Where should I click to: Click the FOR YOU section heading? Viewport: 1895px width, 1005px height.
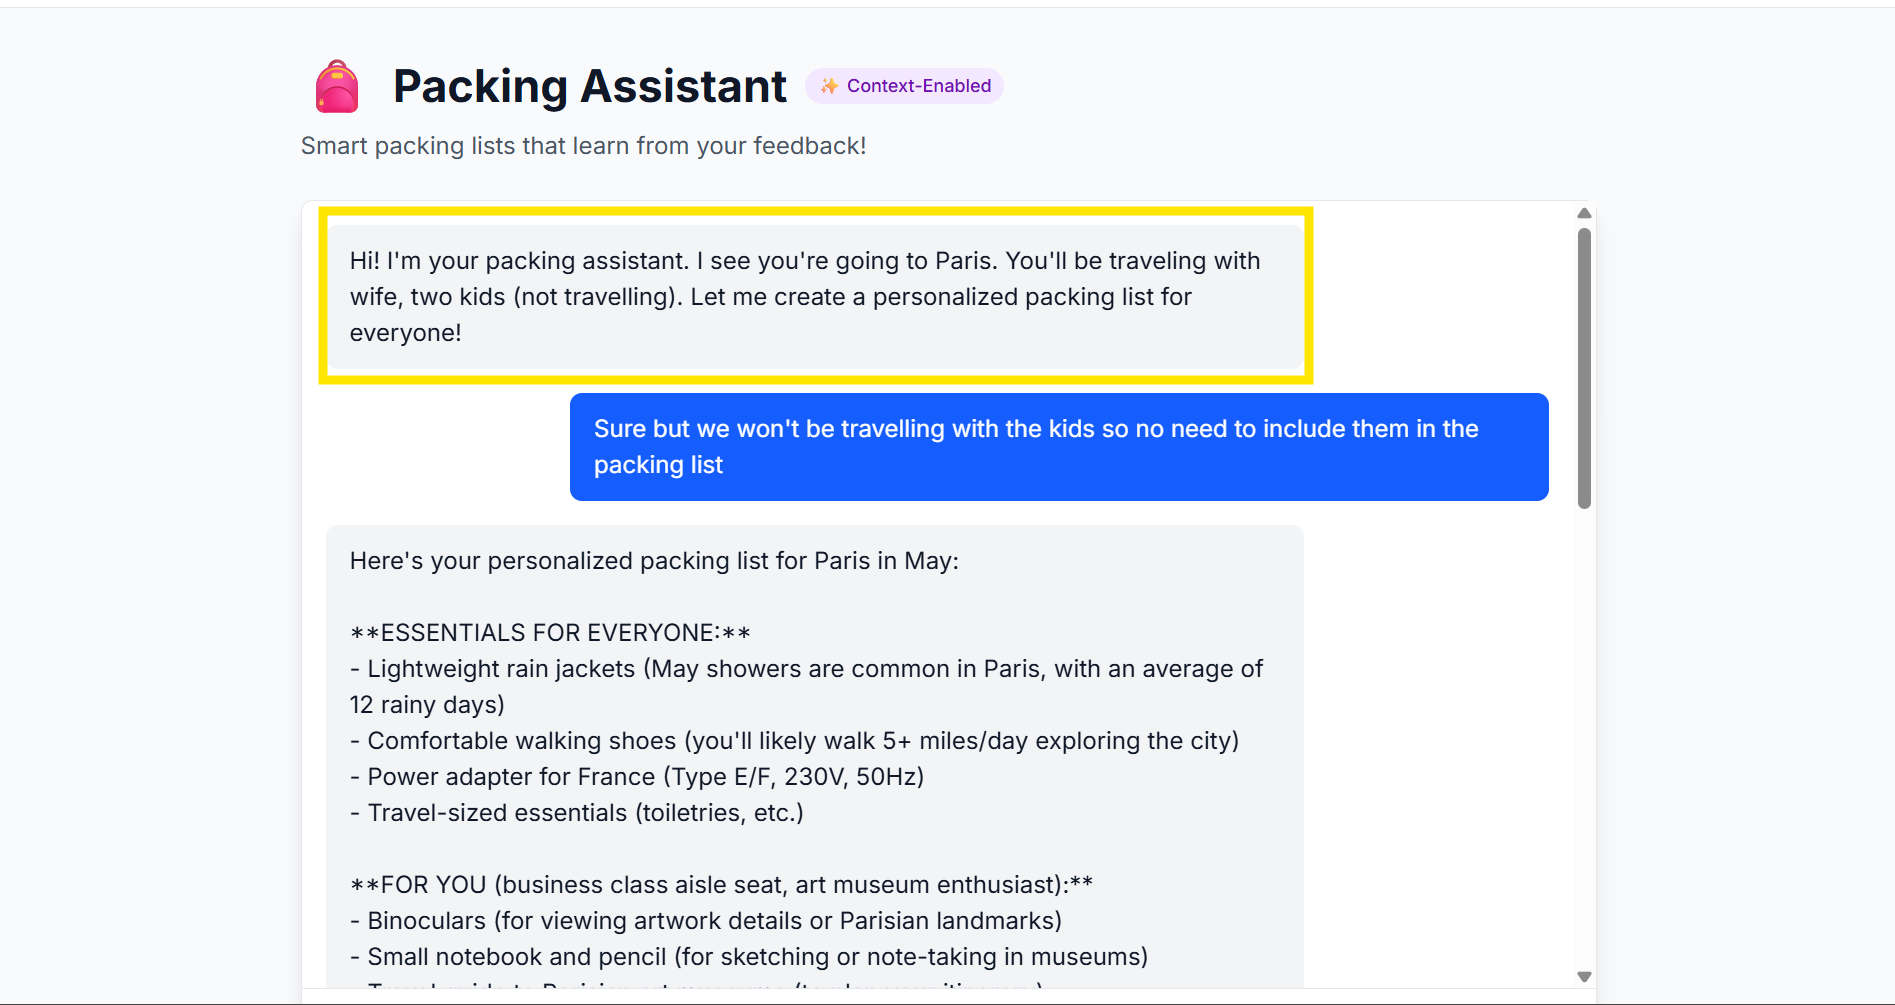pyautogui.click(x=721, y=885)
